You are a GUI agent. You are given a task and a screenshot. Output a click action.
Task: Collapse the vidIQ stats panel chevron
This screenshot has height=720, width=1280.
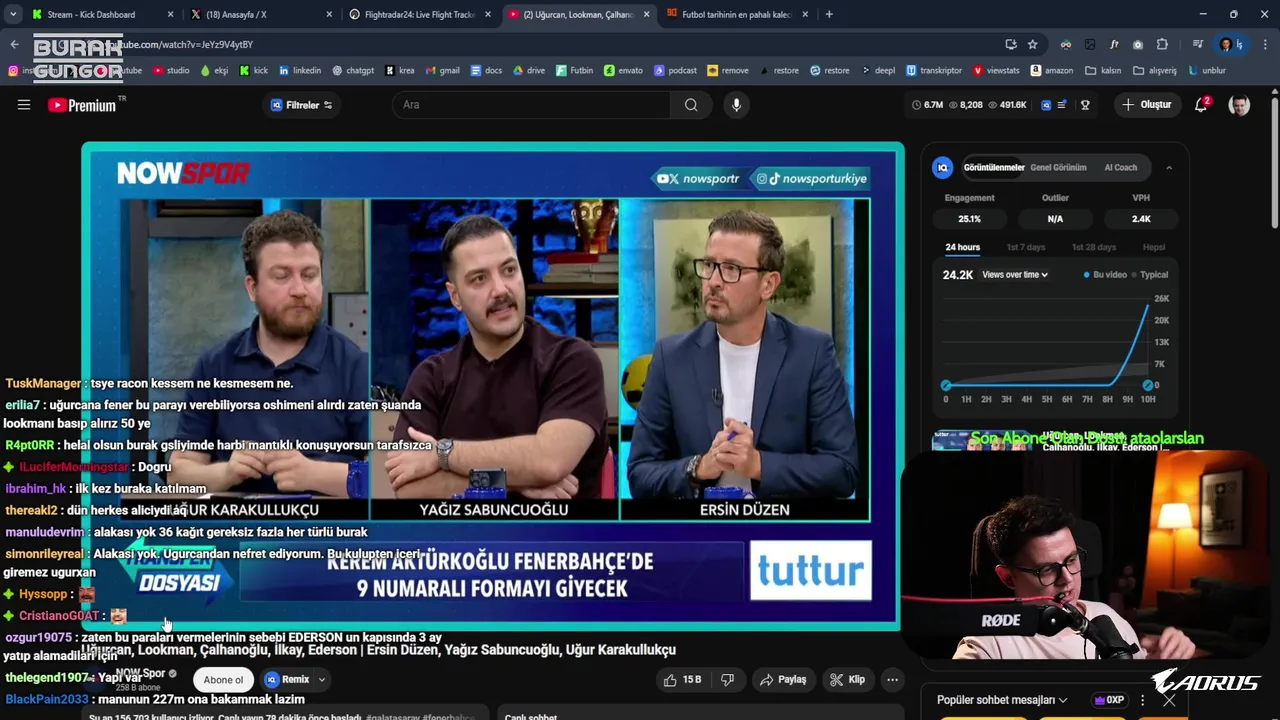[1169, 168]
